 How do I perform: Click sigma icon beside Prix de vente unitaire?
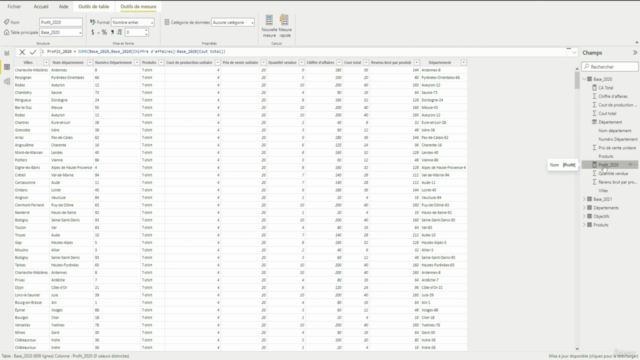point(594,148)
